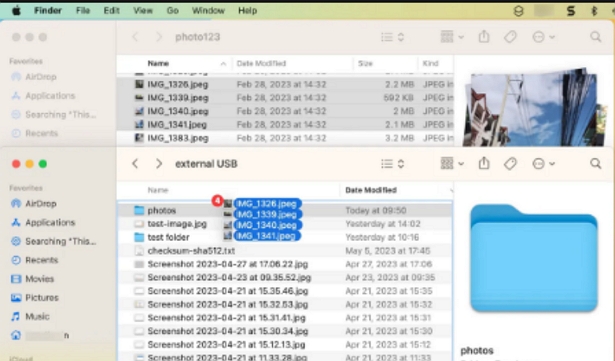615x361 pixels.
Task: Open the View menu
Action: (143, 11)
